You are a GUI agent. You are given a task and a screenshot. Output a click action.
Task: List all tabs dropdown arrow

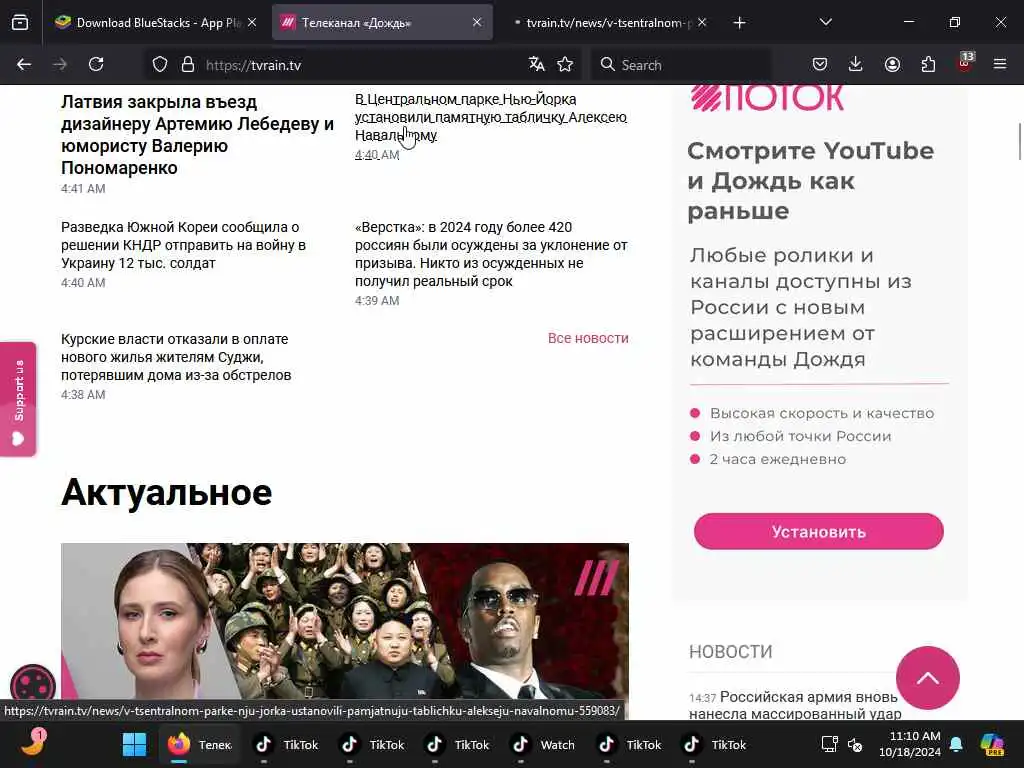coord(825,22)
